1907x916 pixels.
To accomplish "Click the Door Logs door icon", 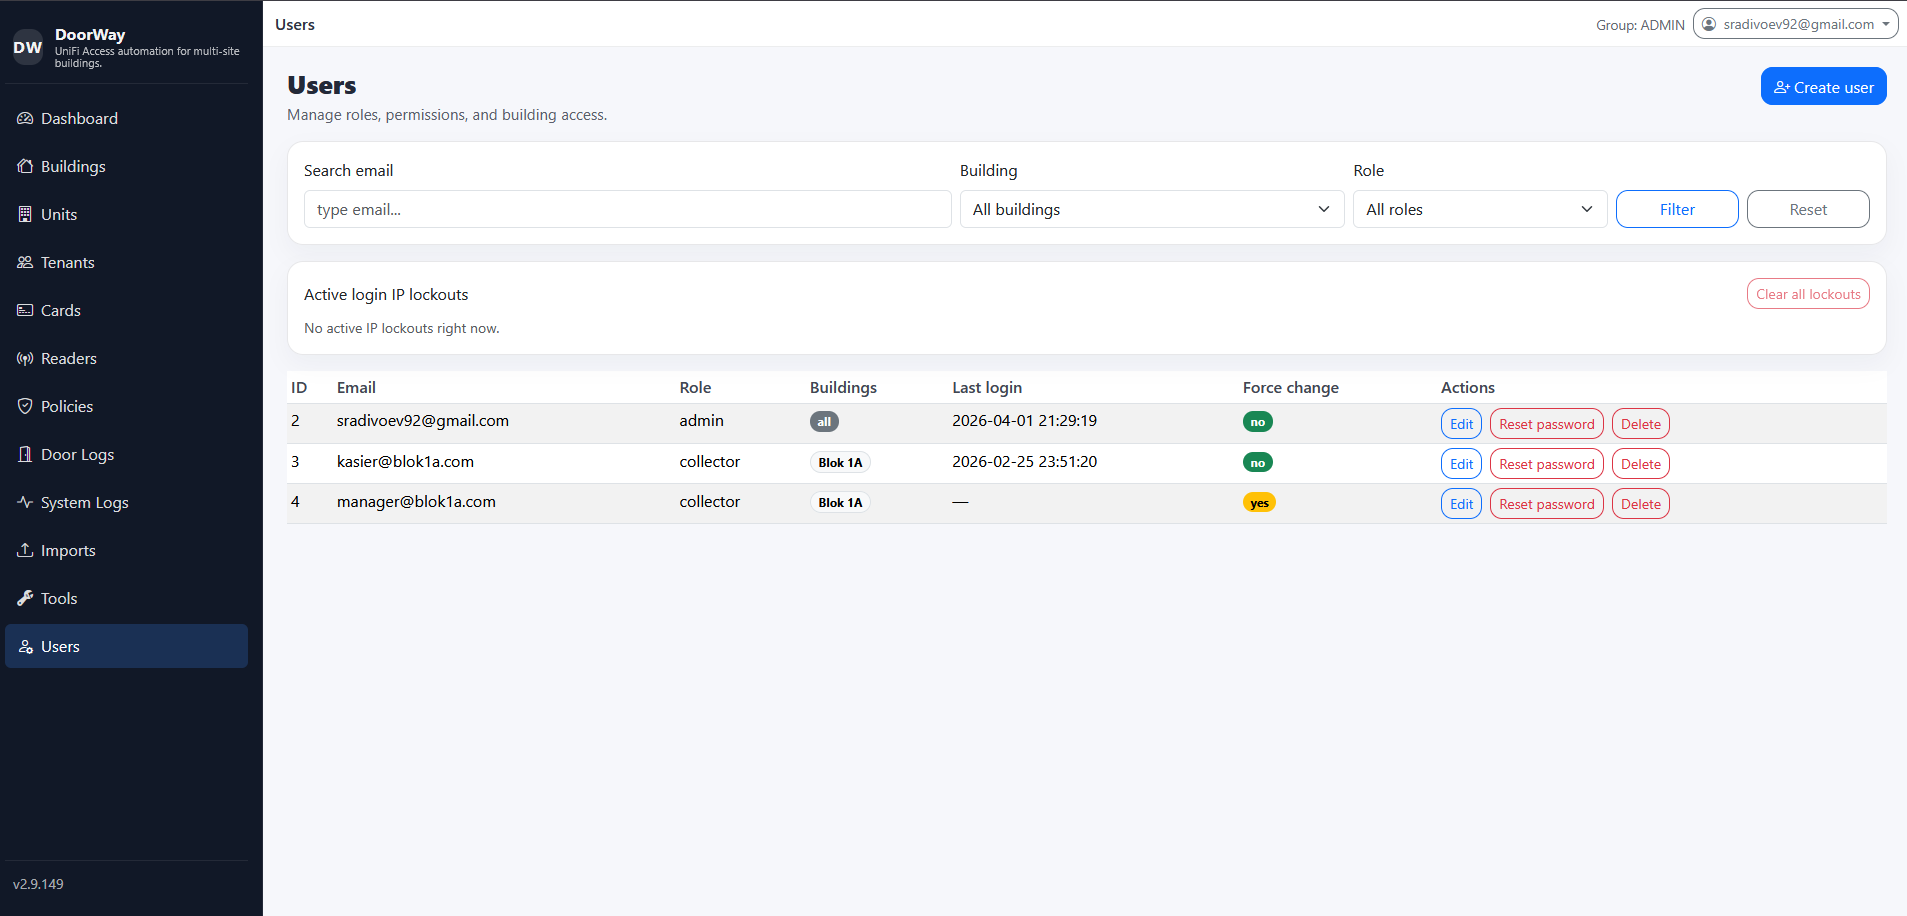I will point(25,454).
